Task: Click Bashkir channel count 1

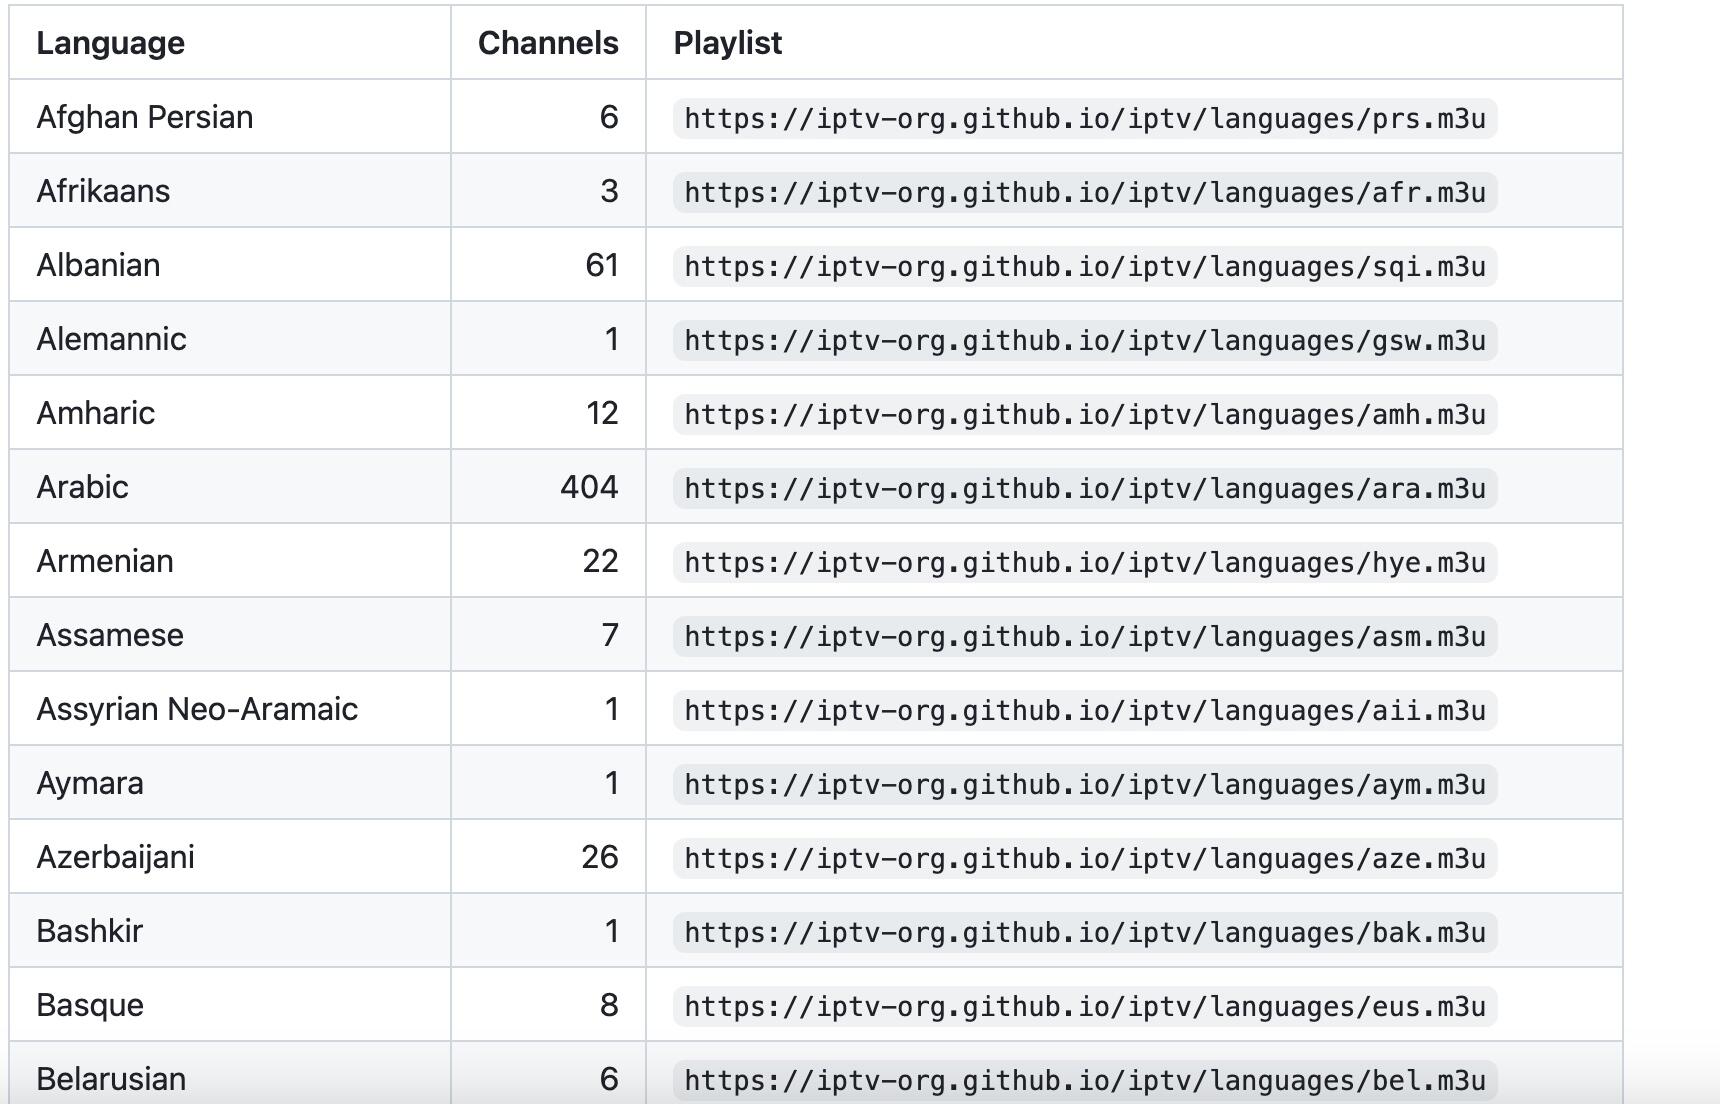Action: coord(611,931)
